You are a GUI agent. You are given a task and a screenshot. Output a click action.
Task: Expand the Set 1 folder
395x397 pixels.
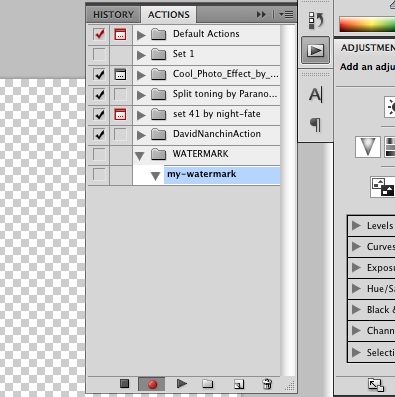tap(141, 55)
